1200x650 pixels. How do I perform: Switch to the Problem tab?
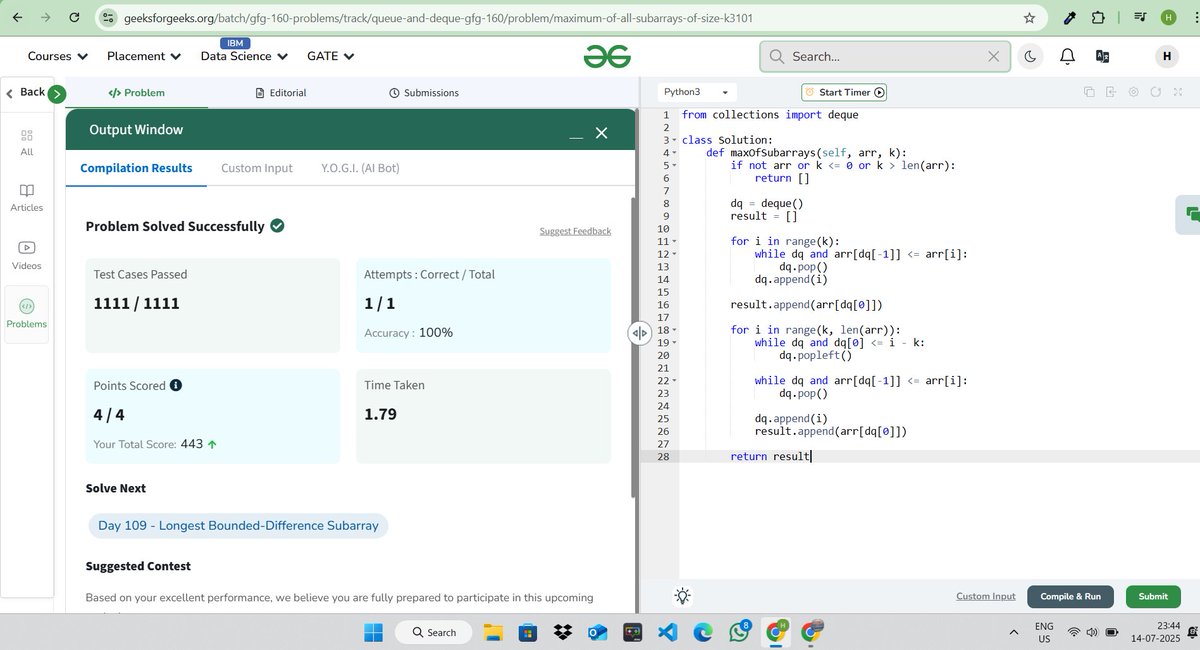point(136,92)
